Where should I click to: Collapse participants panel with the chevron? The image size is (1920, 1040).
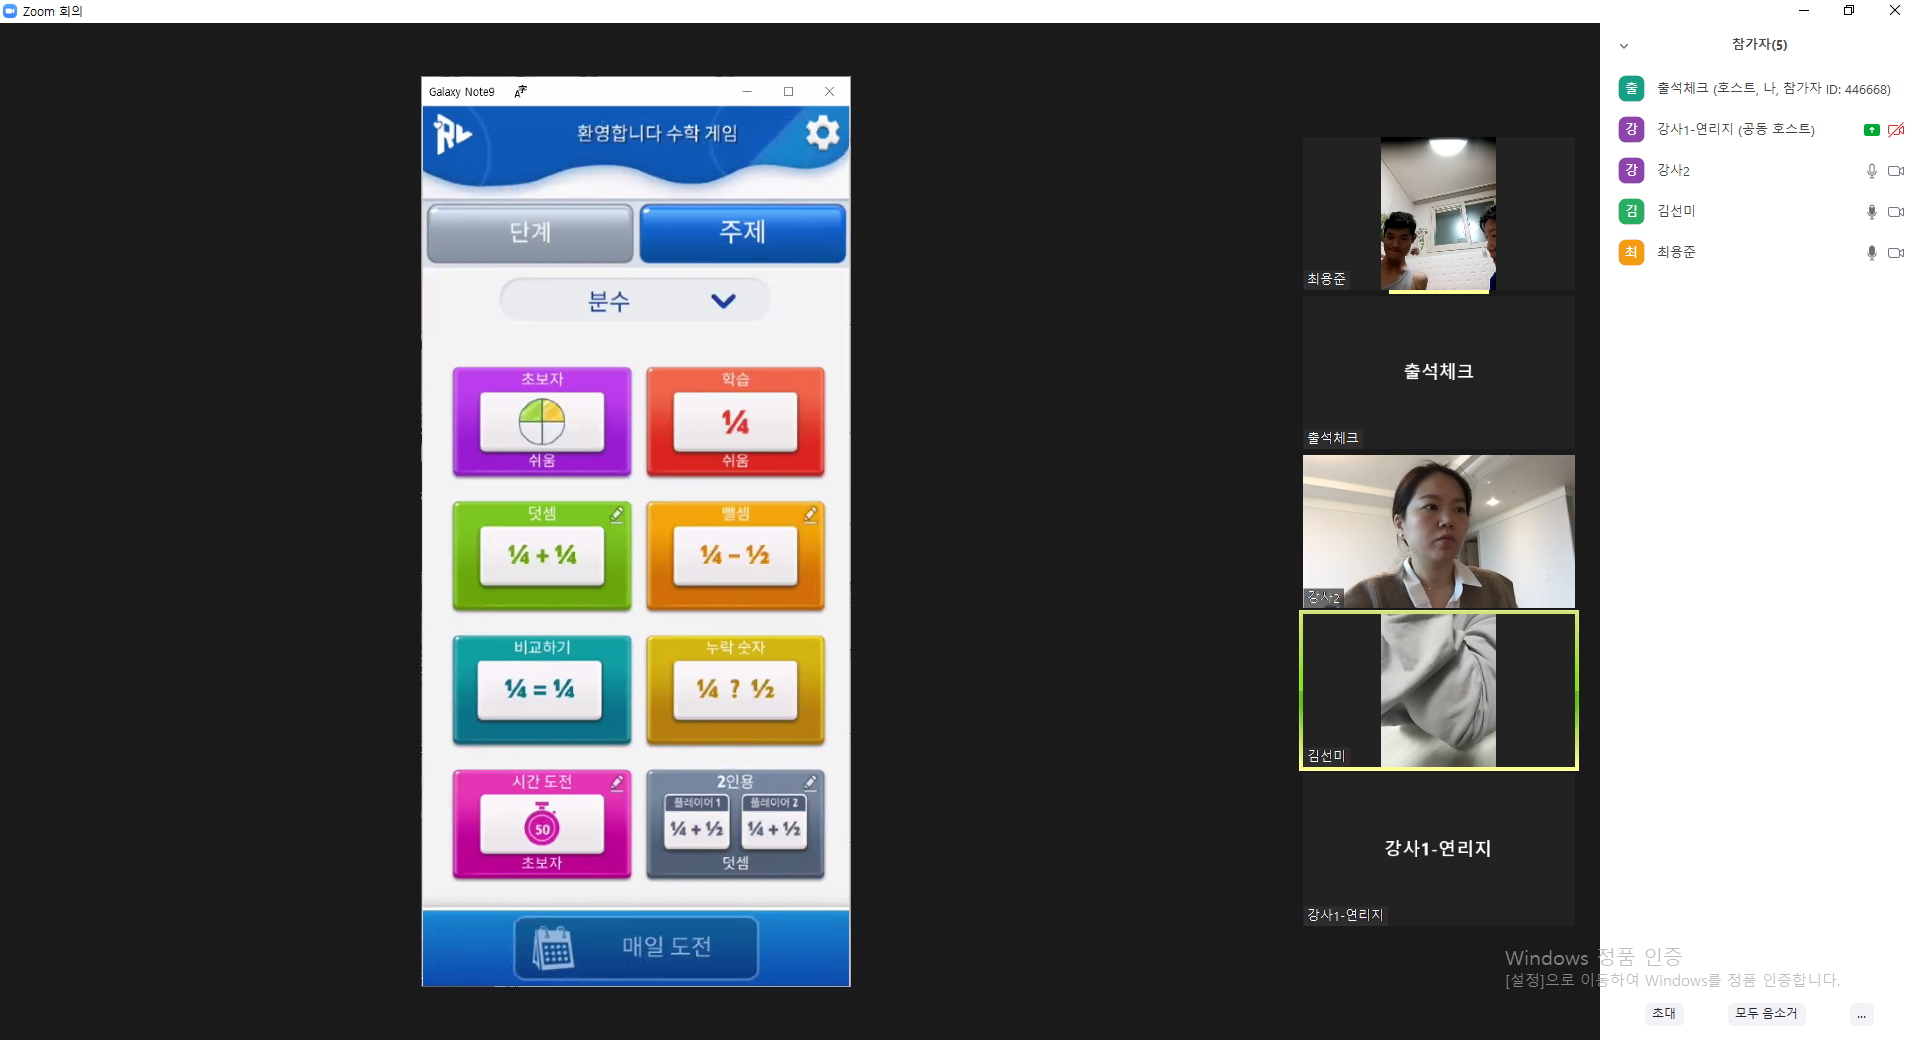pyautogui.click(x=1624, y=46)
